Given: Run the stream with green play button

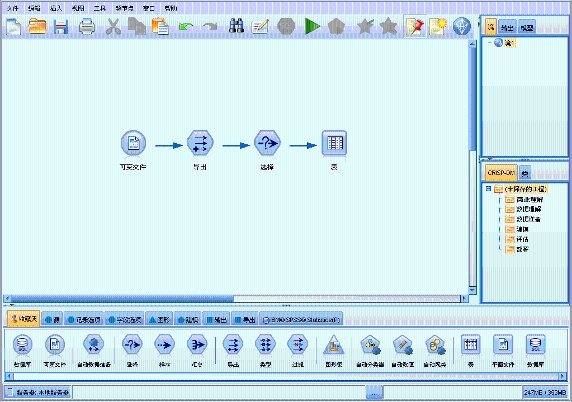Looking at the screenshot, I should (312, 27).
